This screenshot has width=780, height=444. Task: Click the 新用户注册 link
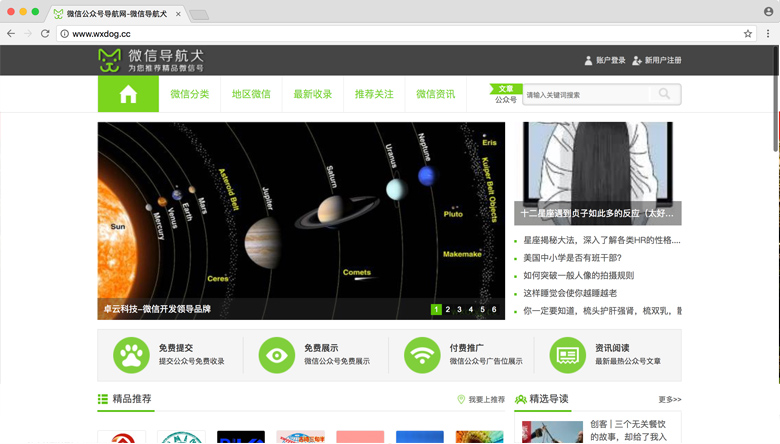point(663,60)
